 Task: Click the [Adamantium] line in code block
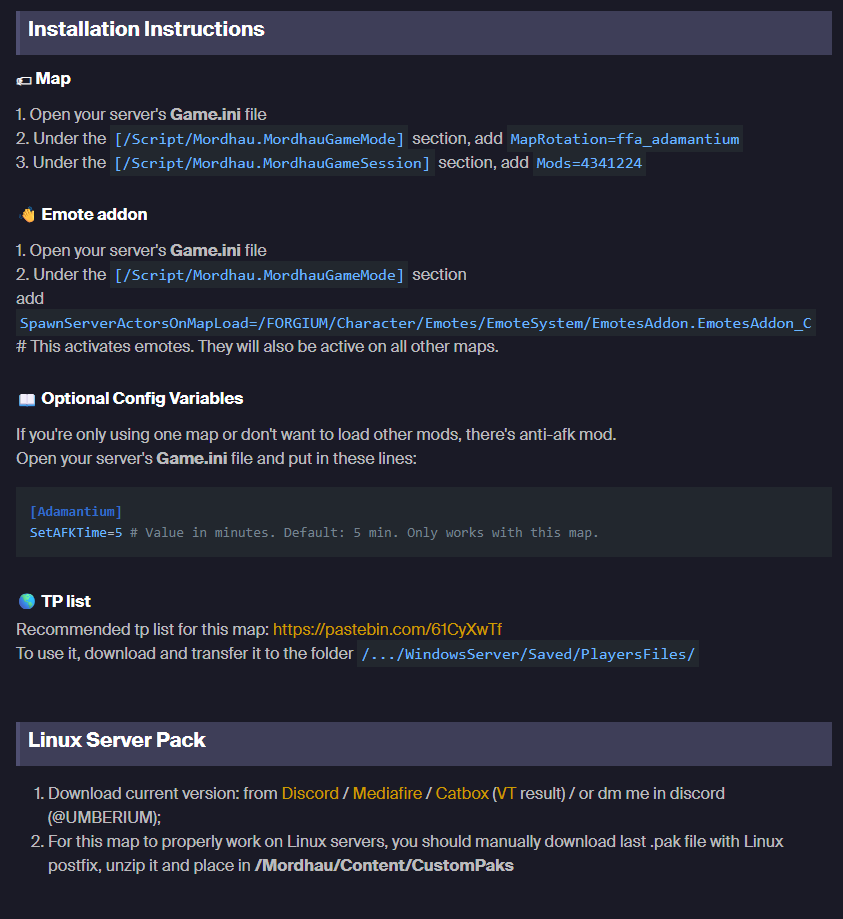pyautogui.click(x=76, y=511)
